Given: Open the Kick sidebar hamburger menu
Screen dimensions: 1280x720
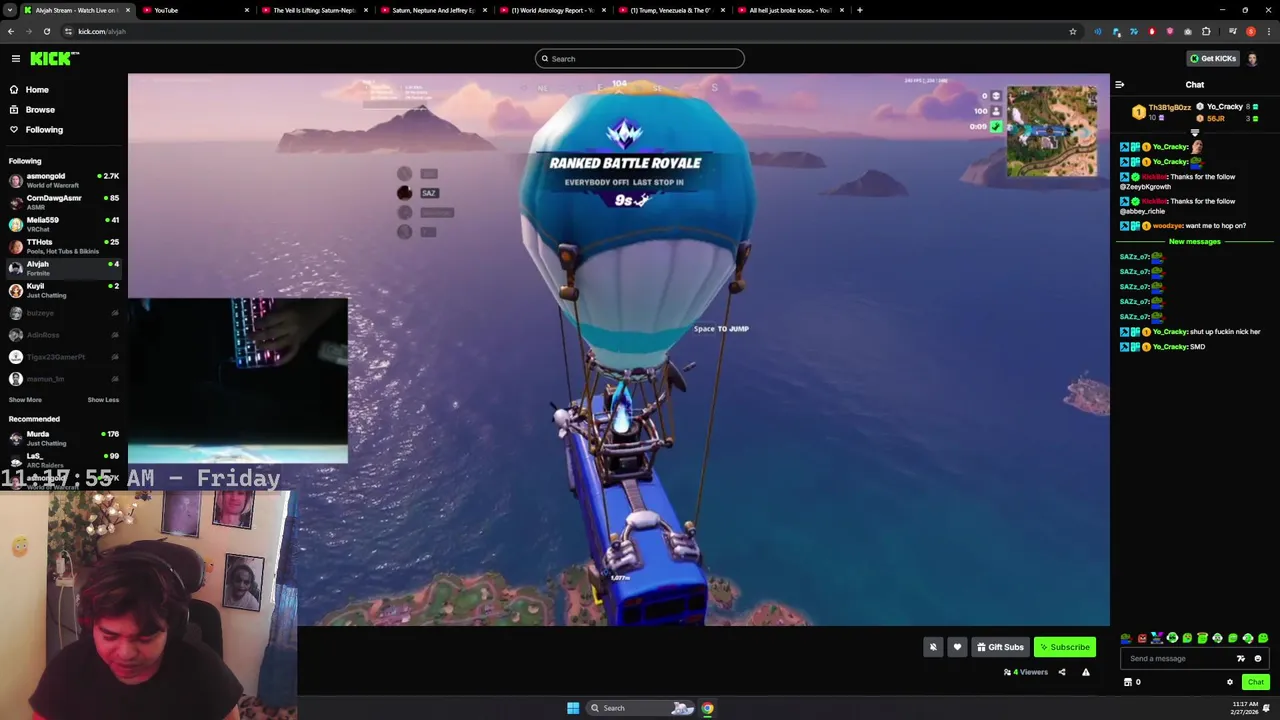Looking at the screenshot, I should pyautogui.click(x=15, y=59).
